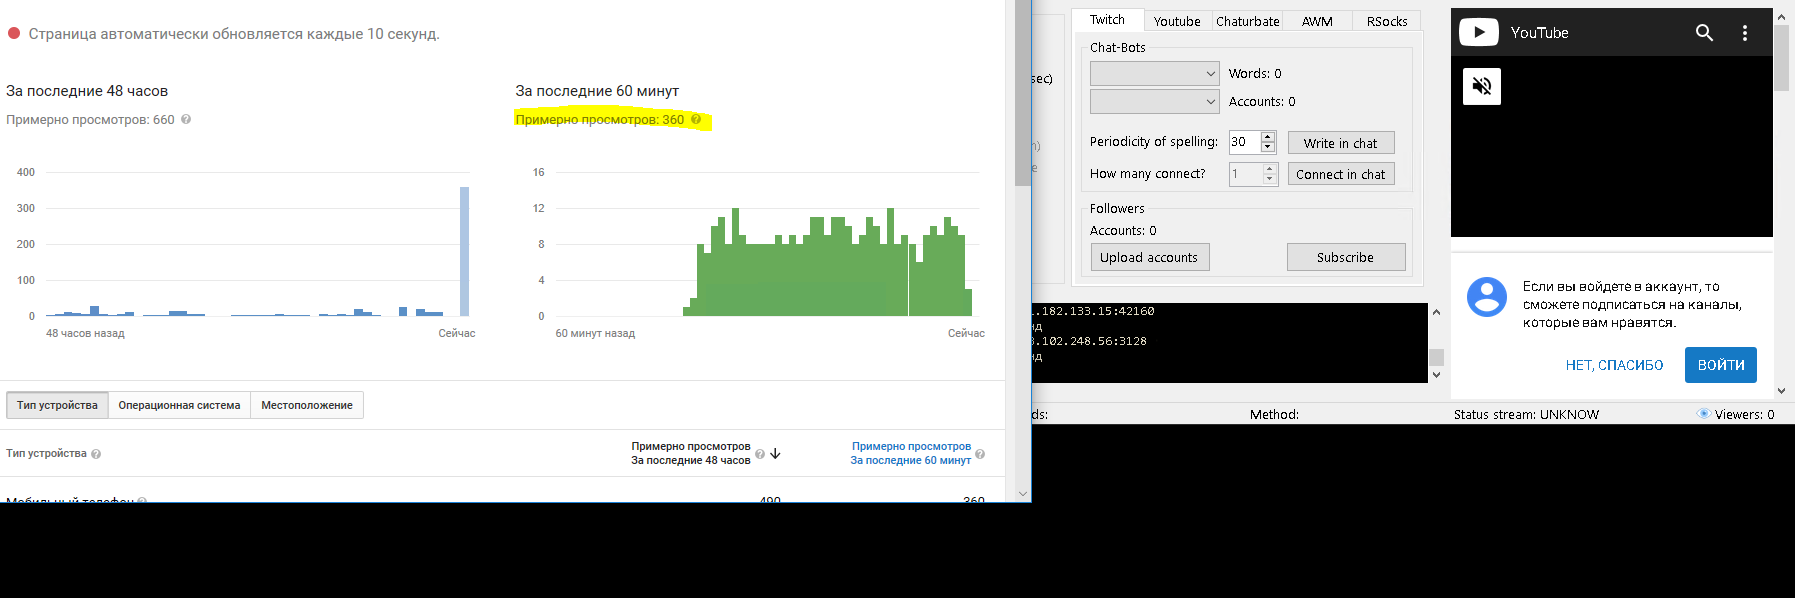Click the ВОЙТИ sign-in button
The image size is (1795, 598).
tap(1720, 365)
